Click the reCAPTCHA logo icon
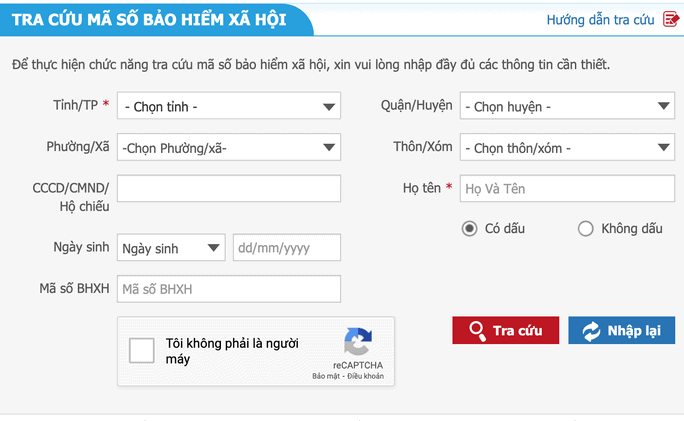The height and width of the screenshot is (421, 684). (x=357, y=342)
